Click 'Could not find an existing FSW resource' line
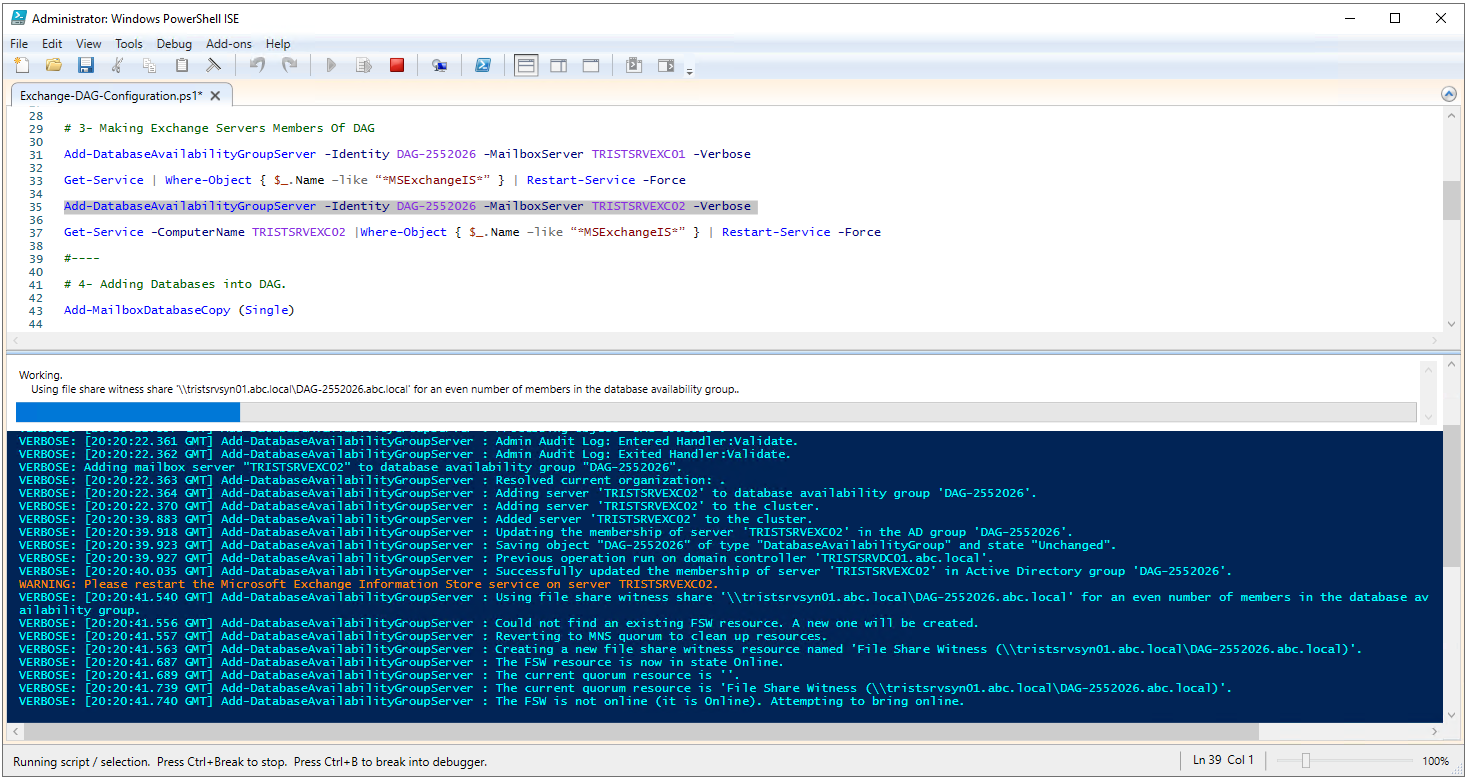This screenshot has width=1467, height=778. (498, 623)
